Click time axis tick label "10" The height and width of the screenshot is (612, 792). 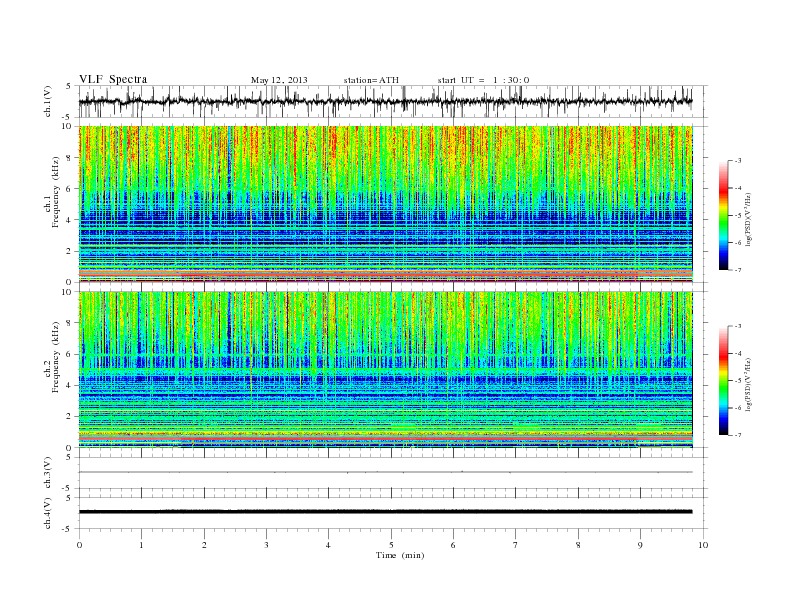pyautogui.click(x=703, y=545)
